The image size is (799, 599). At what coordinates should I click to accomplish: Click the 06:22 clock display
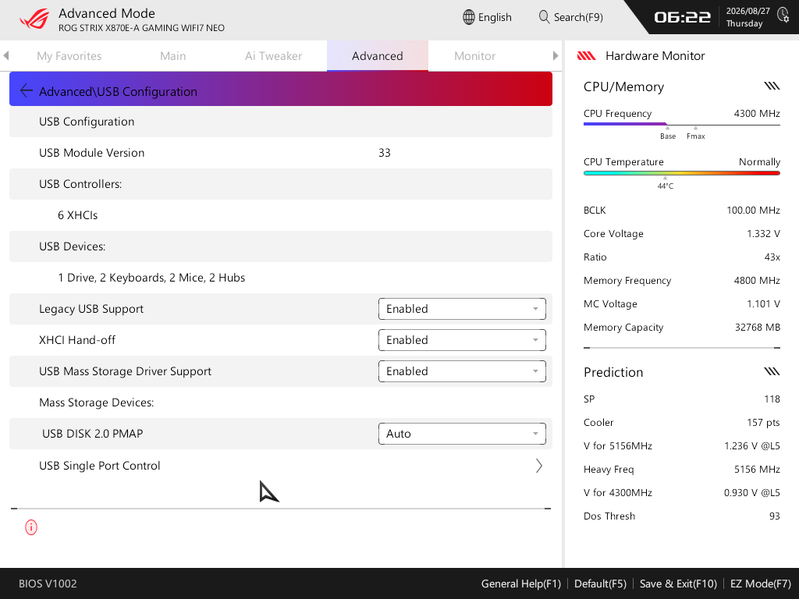(682, 17)
